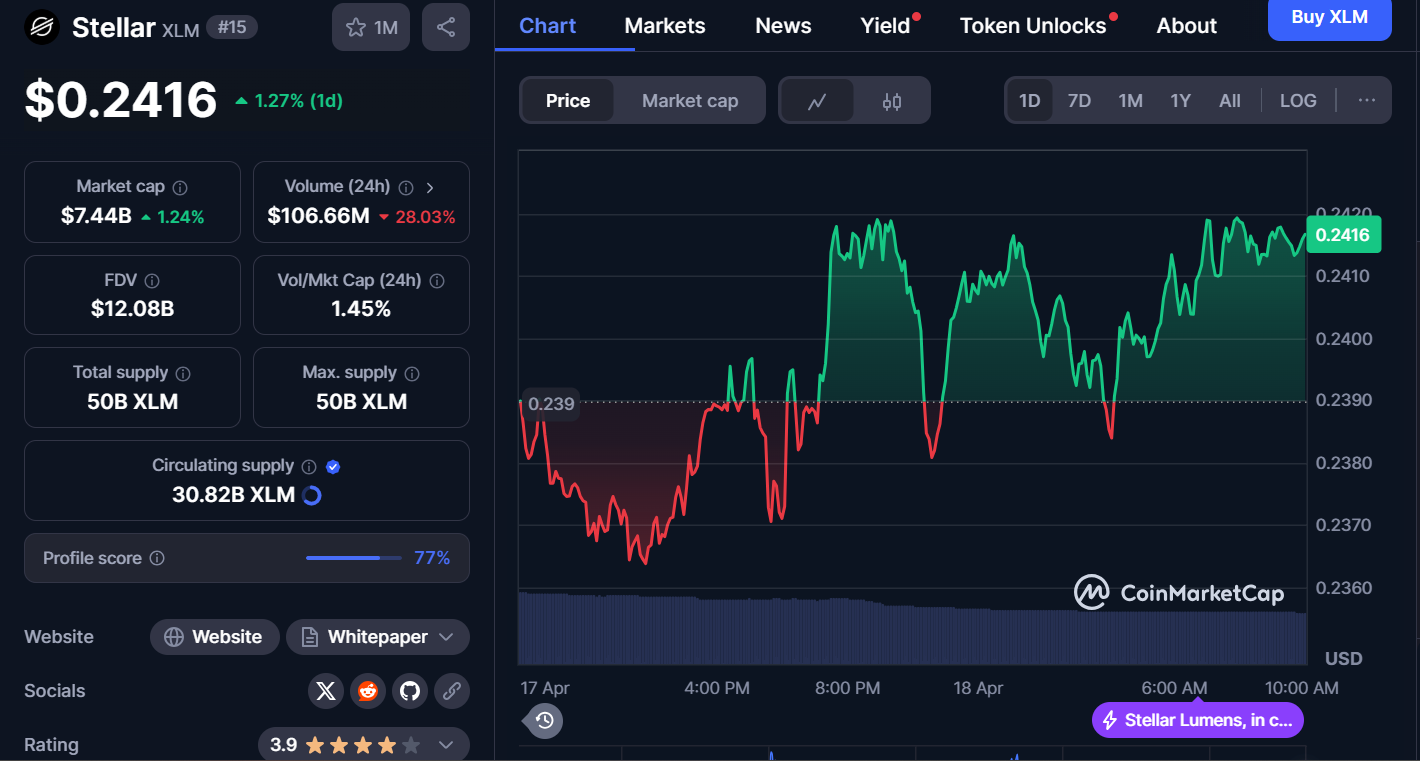Open the About tab
This screenshot has height=761, width=1420.
coord(1187,26)
